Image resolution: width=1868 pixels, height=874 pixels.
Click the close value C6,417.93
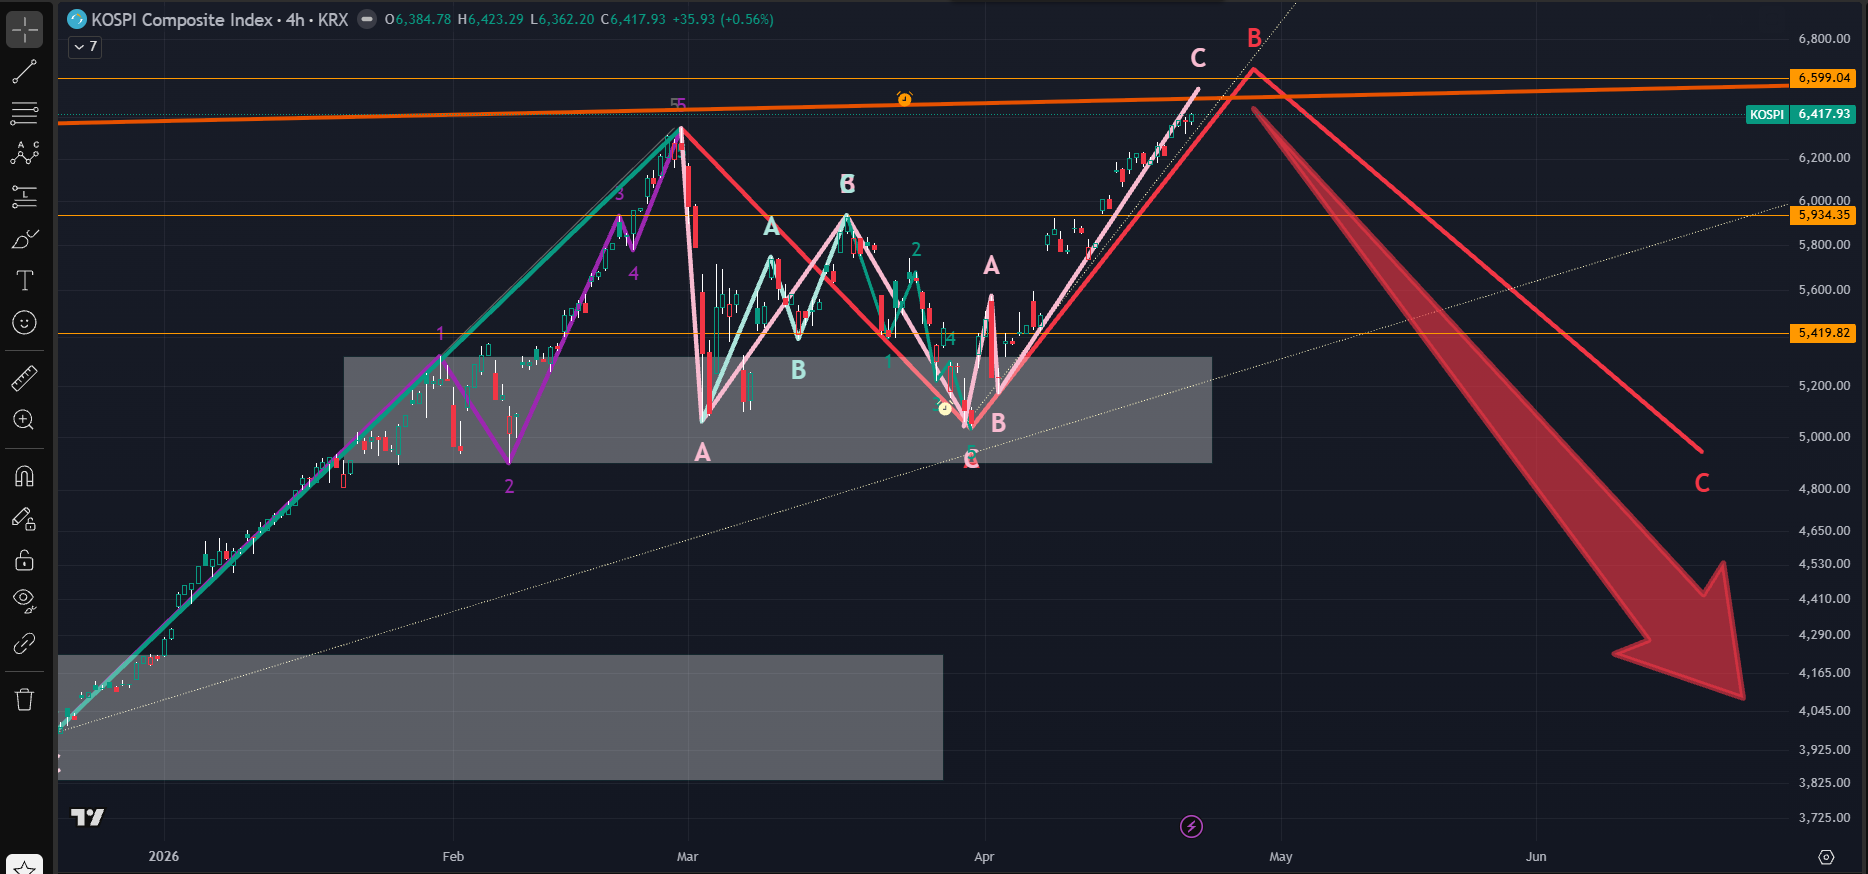coord(633,19)
